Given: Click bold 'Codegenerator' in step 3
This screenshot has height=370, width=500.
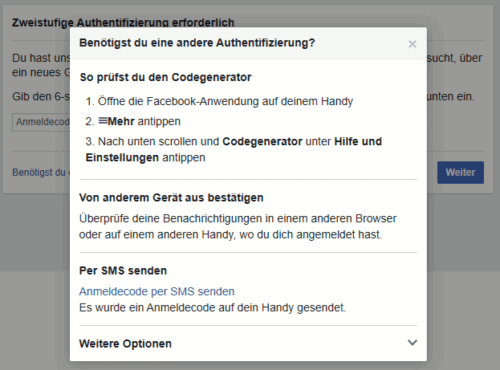Looking at the screenshot, I should [262, 142].
